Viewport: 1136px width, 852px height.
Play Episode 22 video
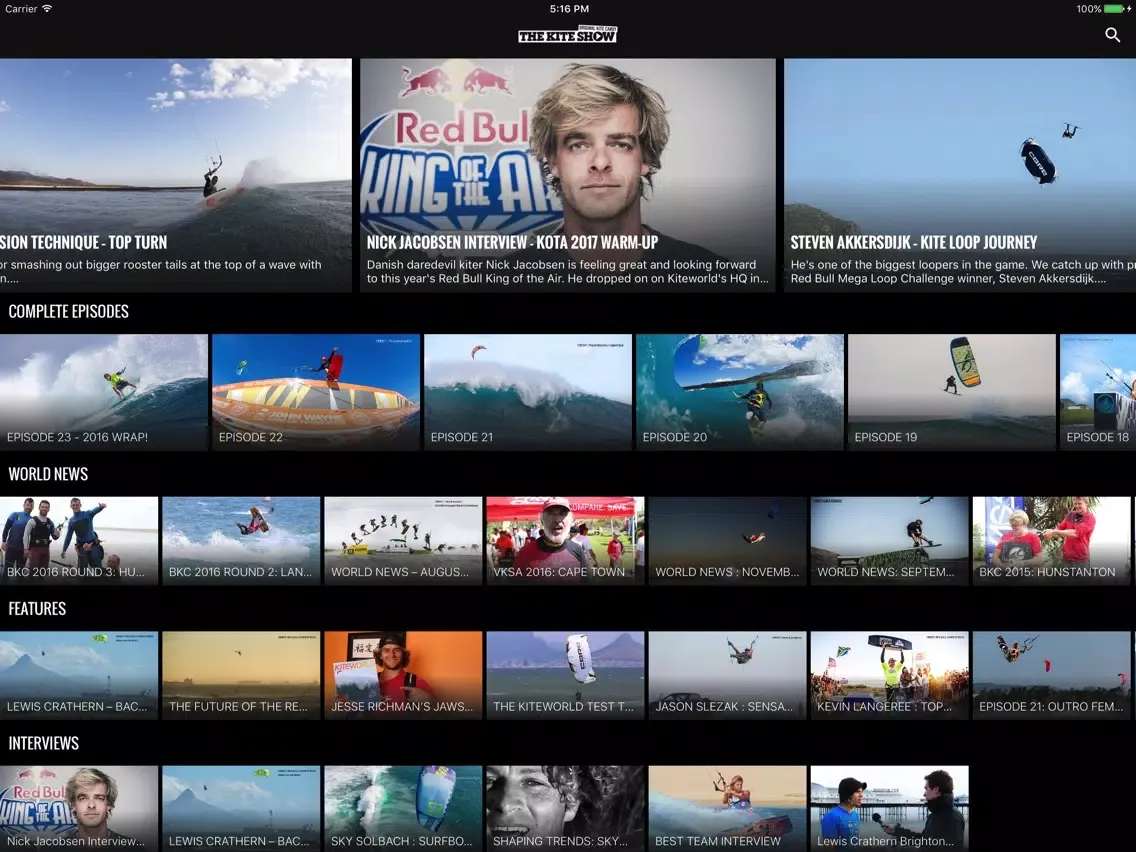[x=316, y=392]
